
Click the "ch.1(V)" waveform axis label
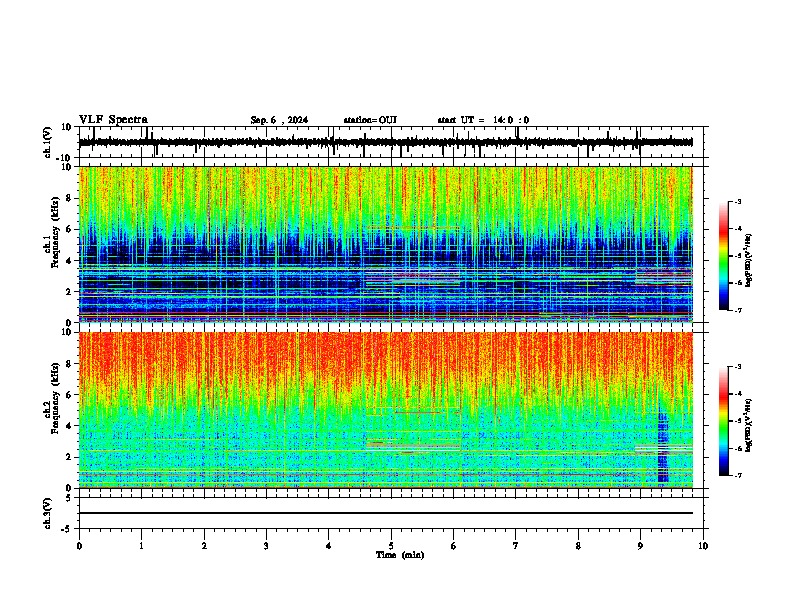point(48,142)
